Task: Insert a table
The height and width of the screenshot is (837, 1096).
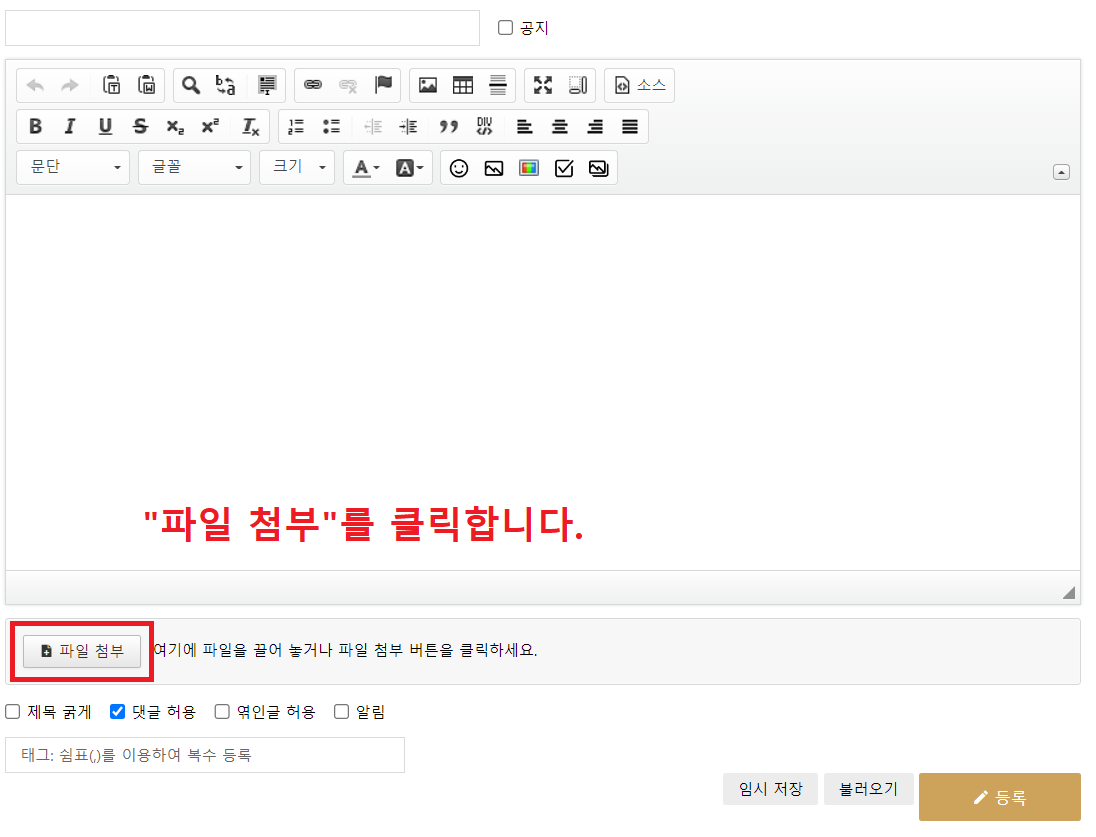Action: tap(463, 85)
